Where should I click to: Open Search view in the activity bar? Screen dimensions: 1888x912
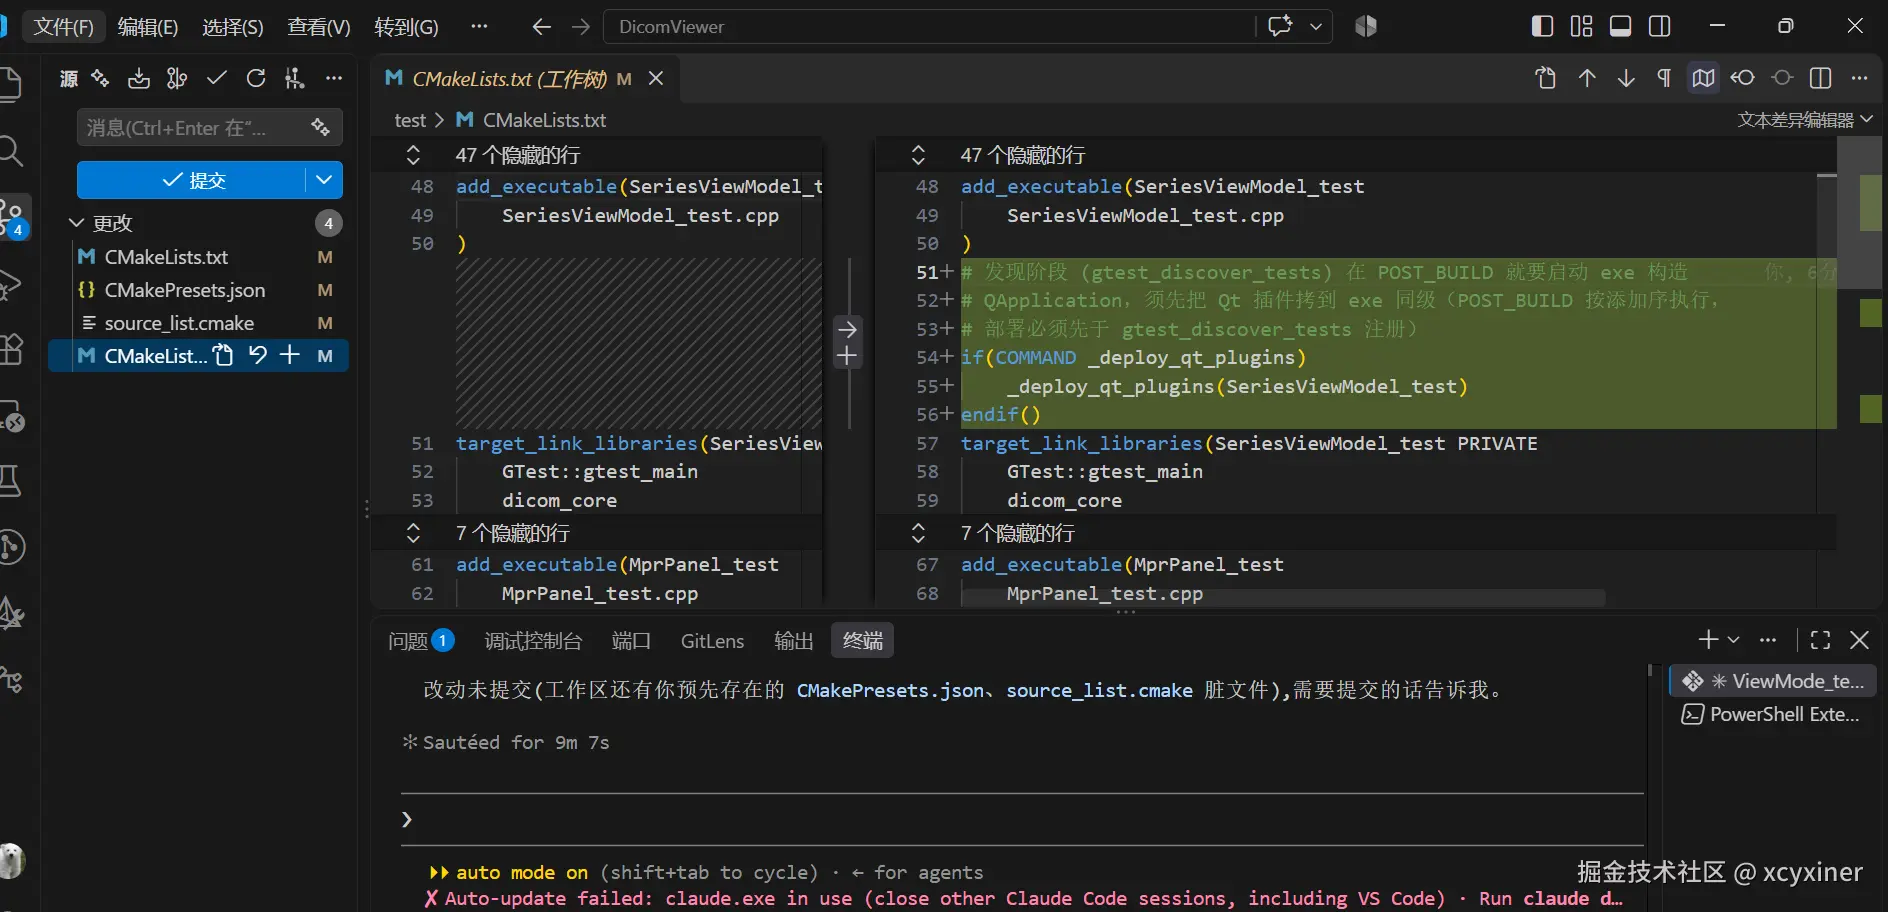tap(10, 151)
